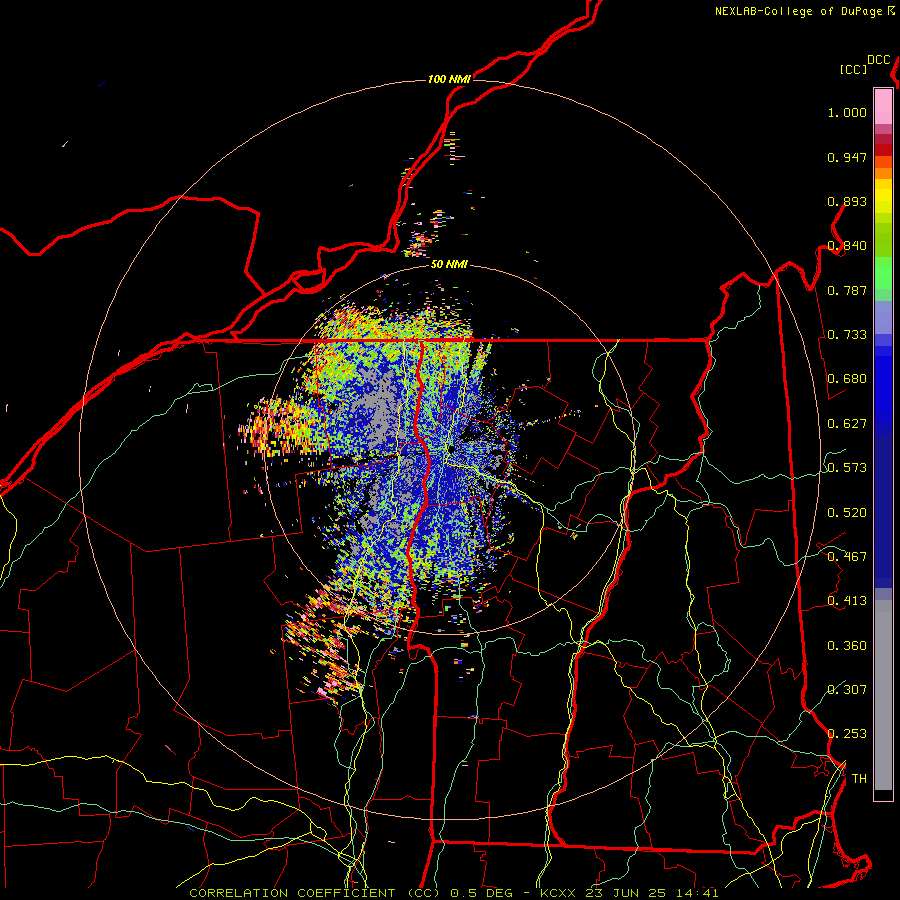Image resolution: width=900 pixels, height=900 pixels.
Task: Click the [CC] legend heading
Action: (853, 69)
